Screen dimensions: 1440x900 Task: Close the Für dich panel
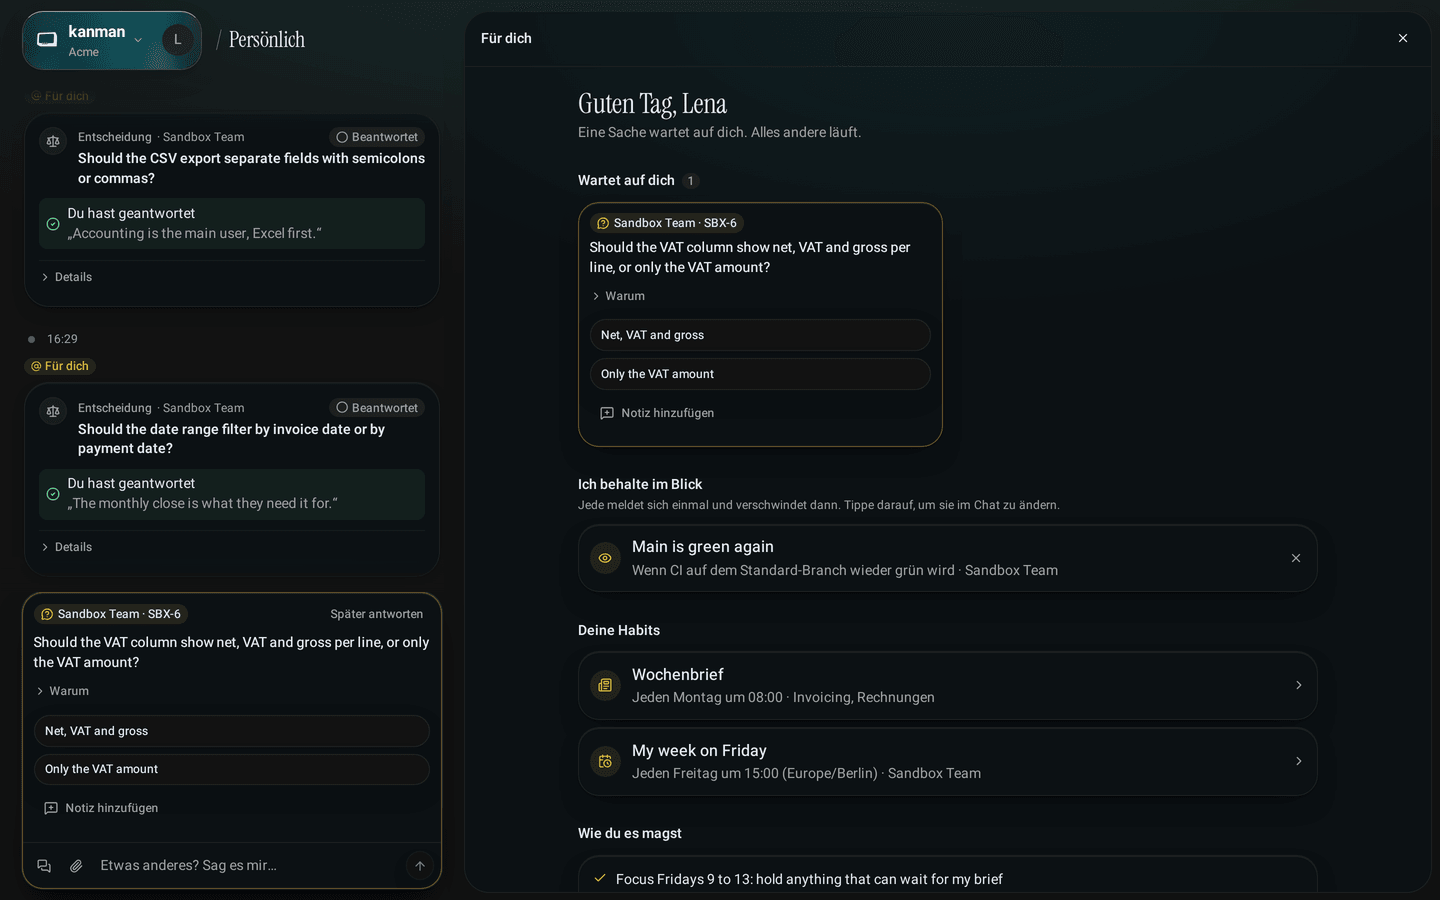(x=1403, y=38)
